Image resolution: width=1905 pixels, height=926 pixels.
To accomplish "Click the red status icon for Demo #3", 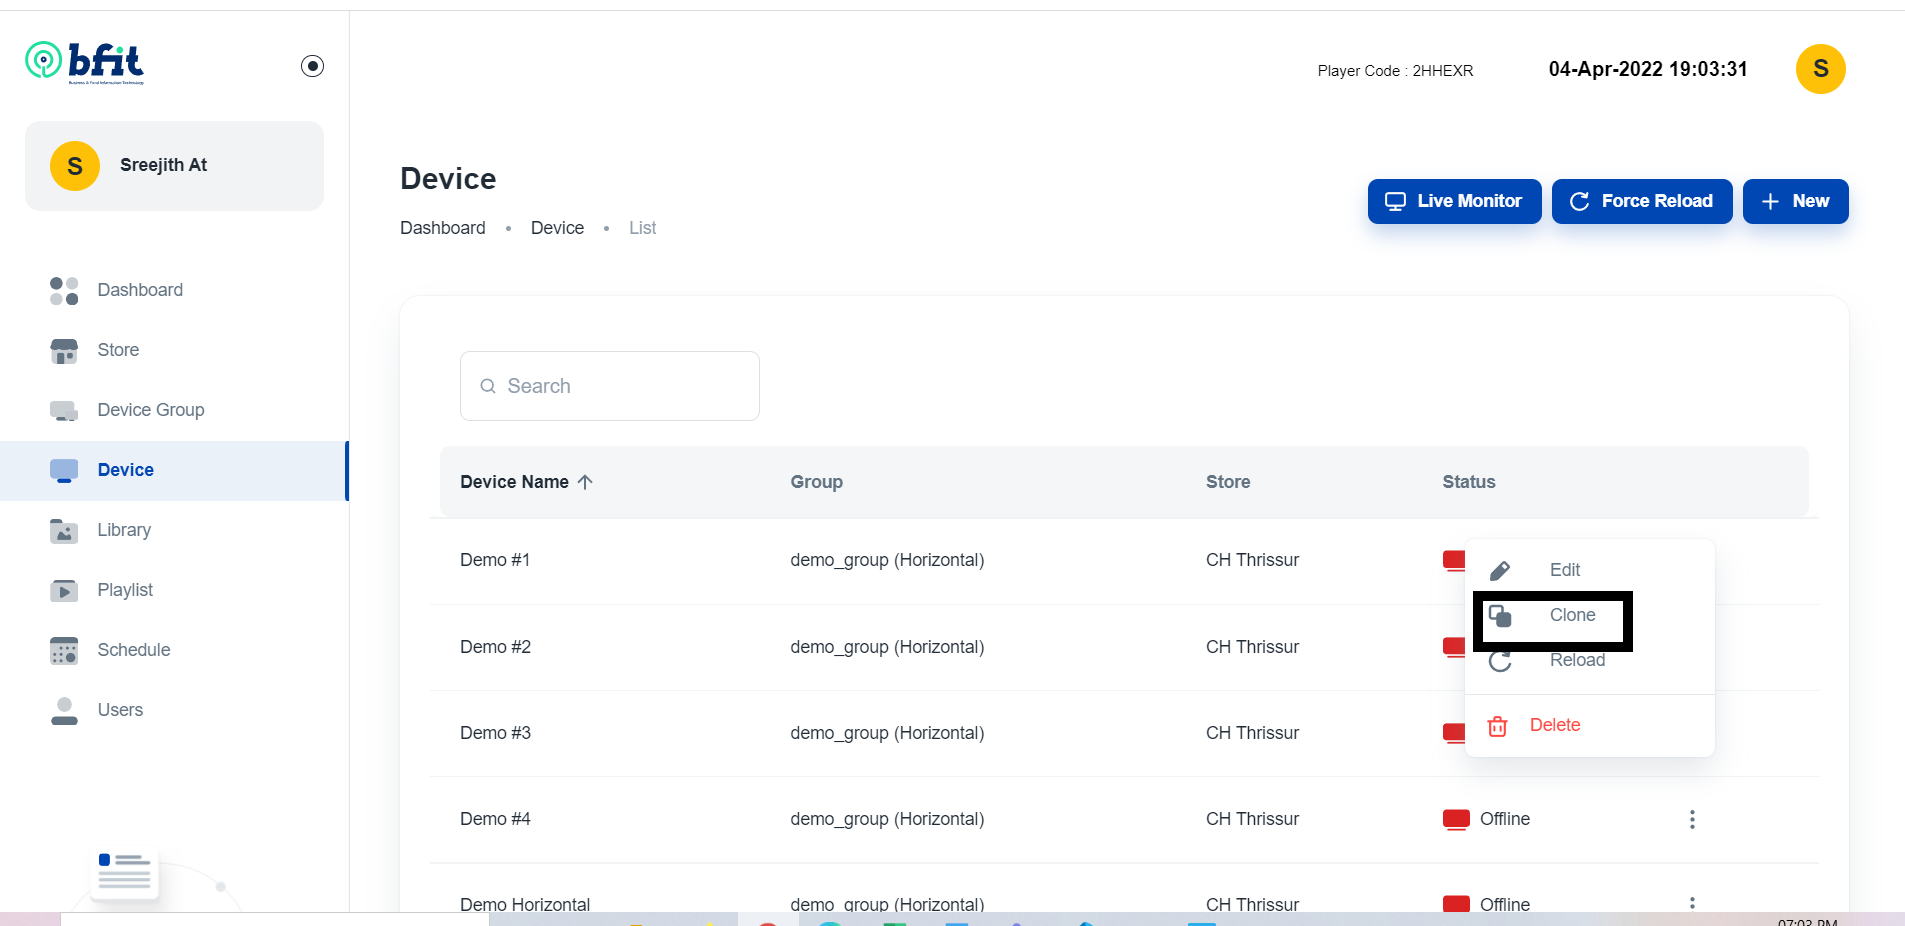I will tap(1454, 733).
